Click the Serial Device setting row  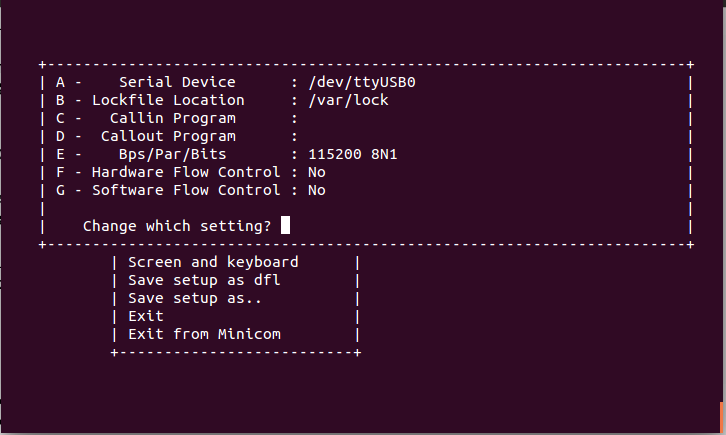[177, 82]
